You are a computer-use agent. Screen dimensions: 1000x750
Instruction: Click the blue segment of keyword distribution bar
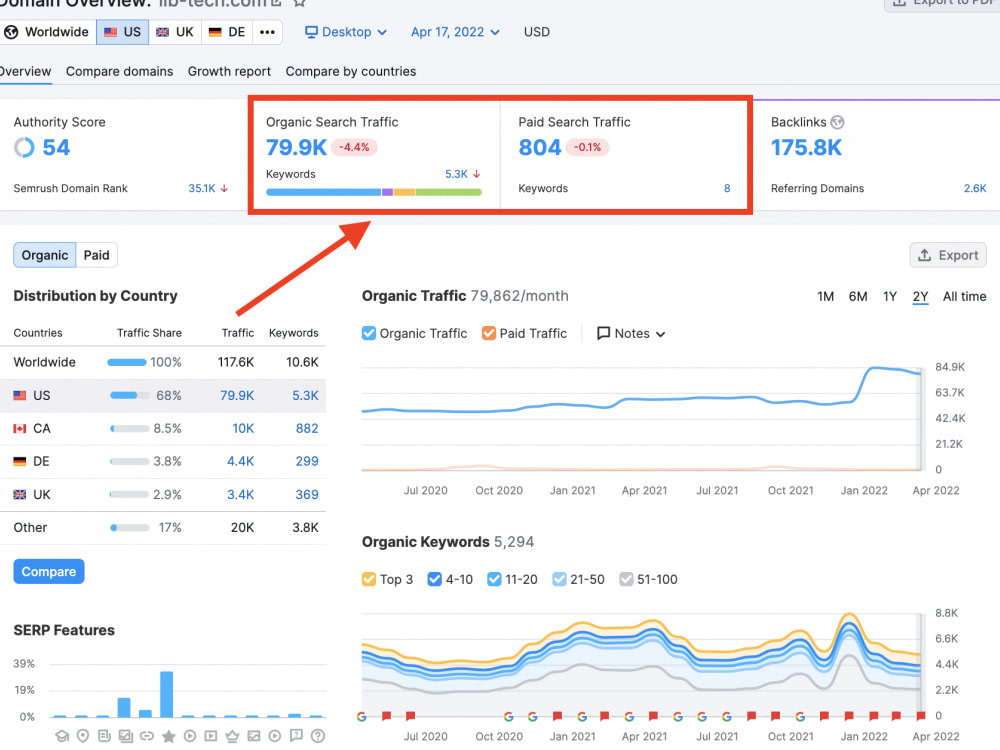(323, 192)
